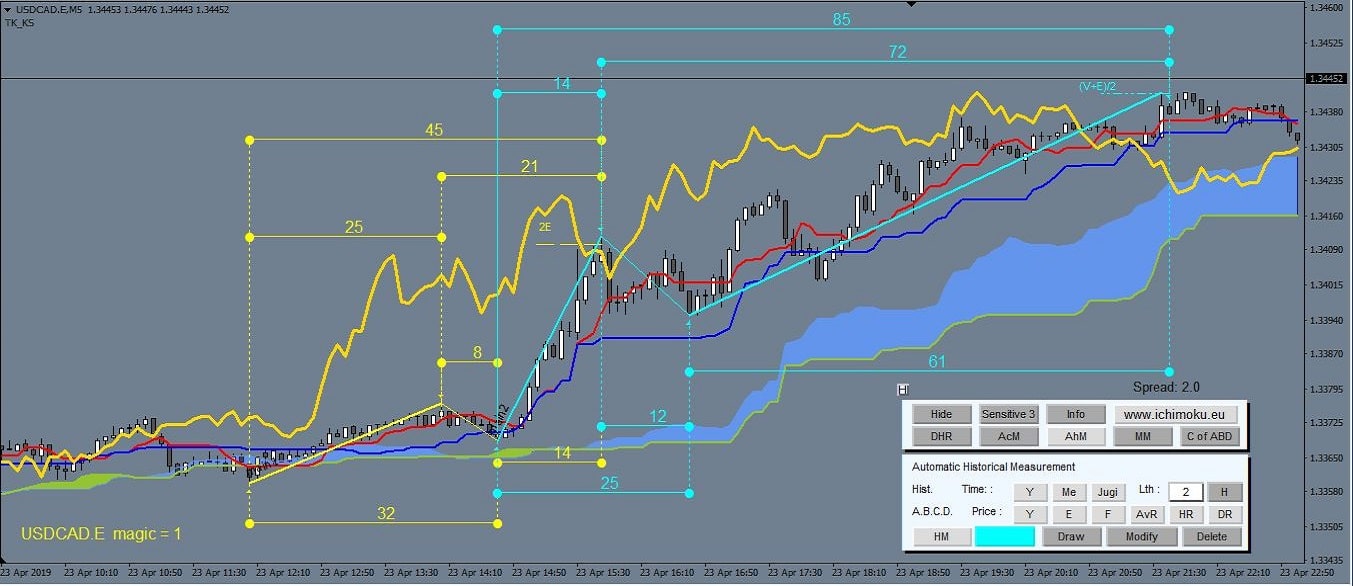Click the Lth value field
The height and width of the screenshot is (586, 1353).
(1185, 491)
